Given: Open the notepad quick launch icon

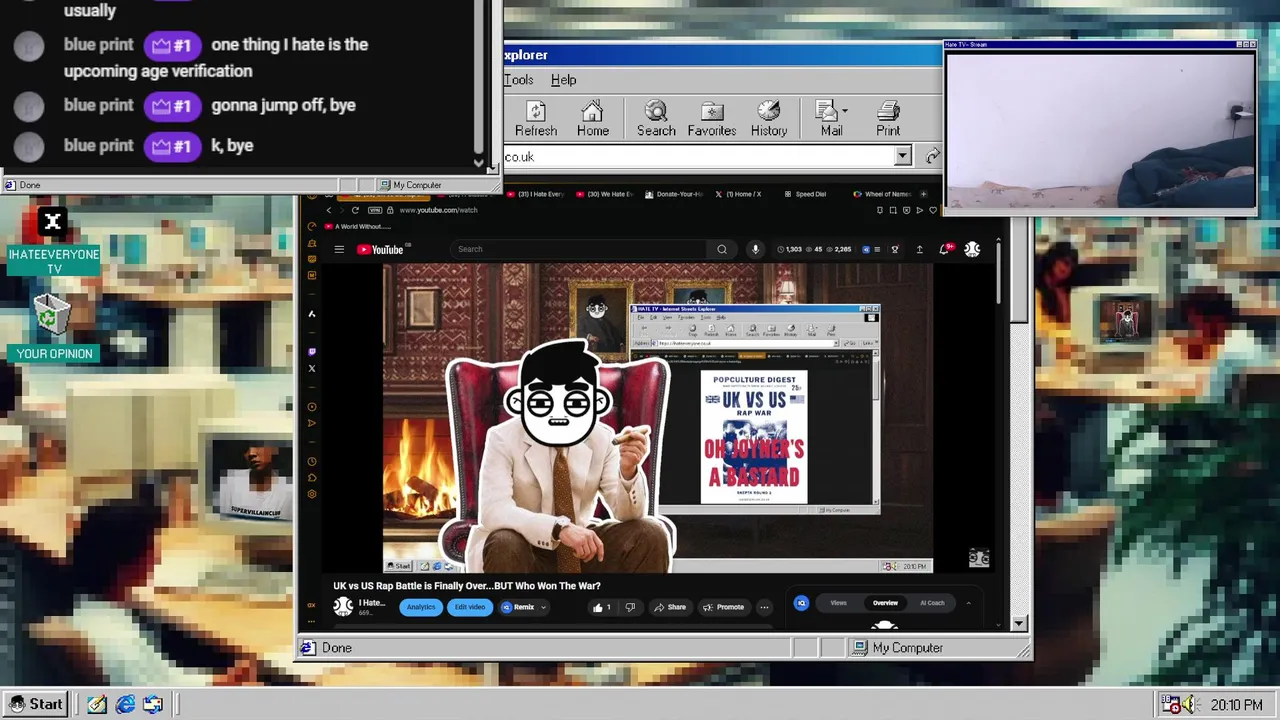Looking at the screenshot, I should (96, 704).
